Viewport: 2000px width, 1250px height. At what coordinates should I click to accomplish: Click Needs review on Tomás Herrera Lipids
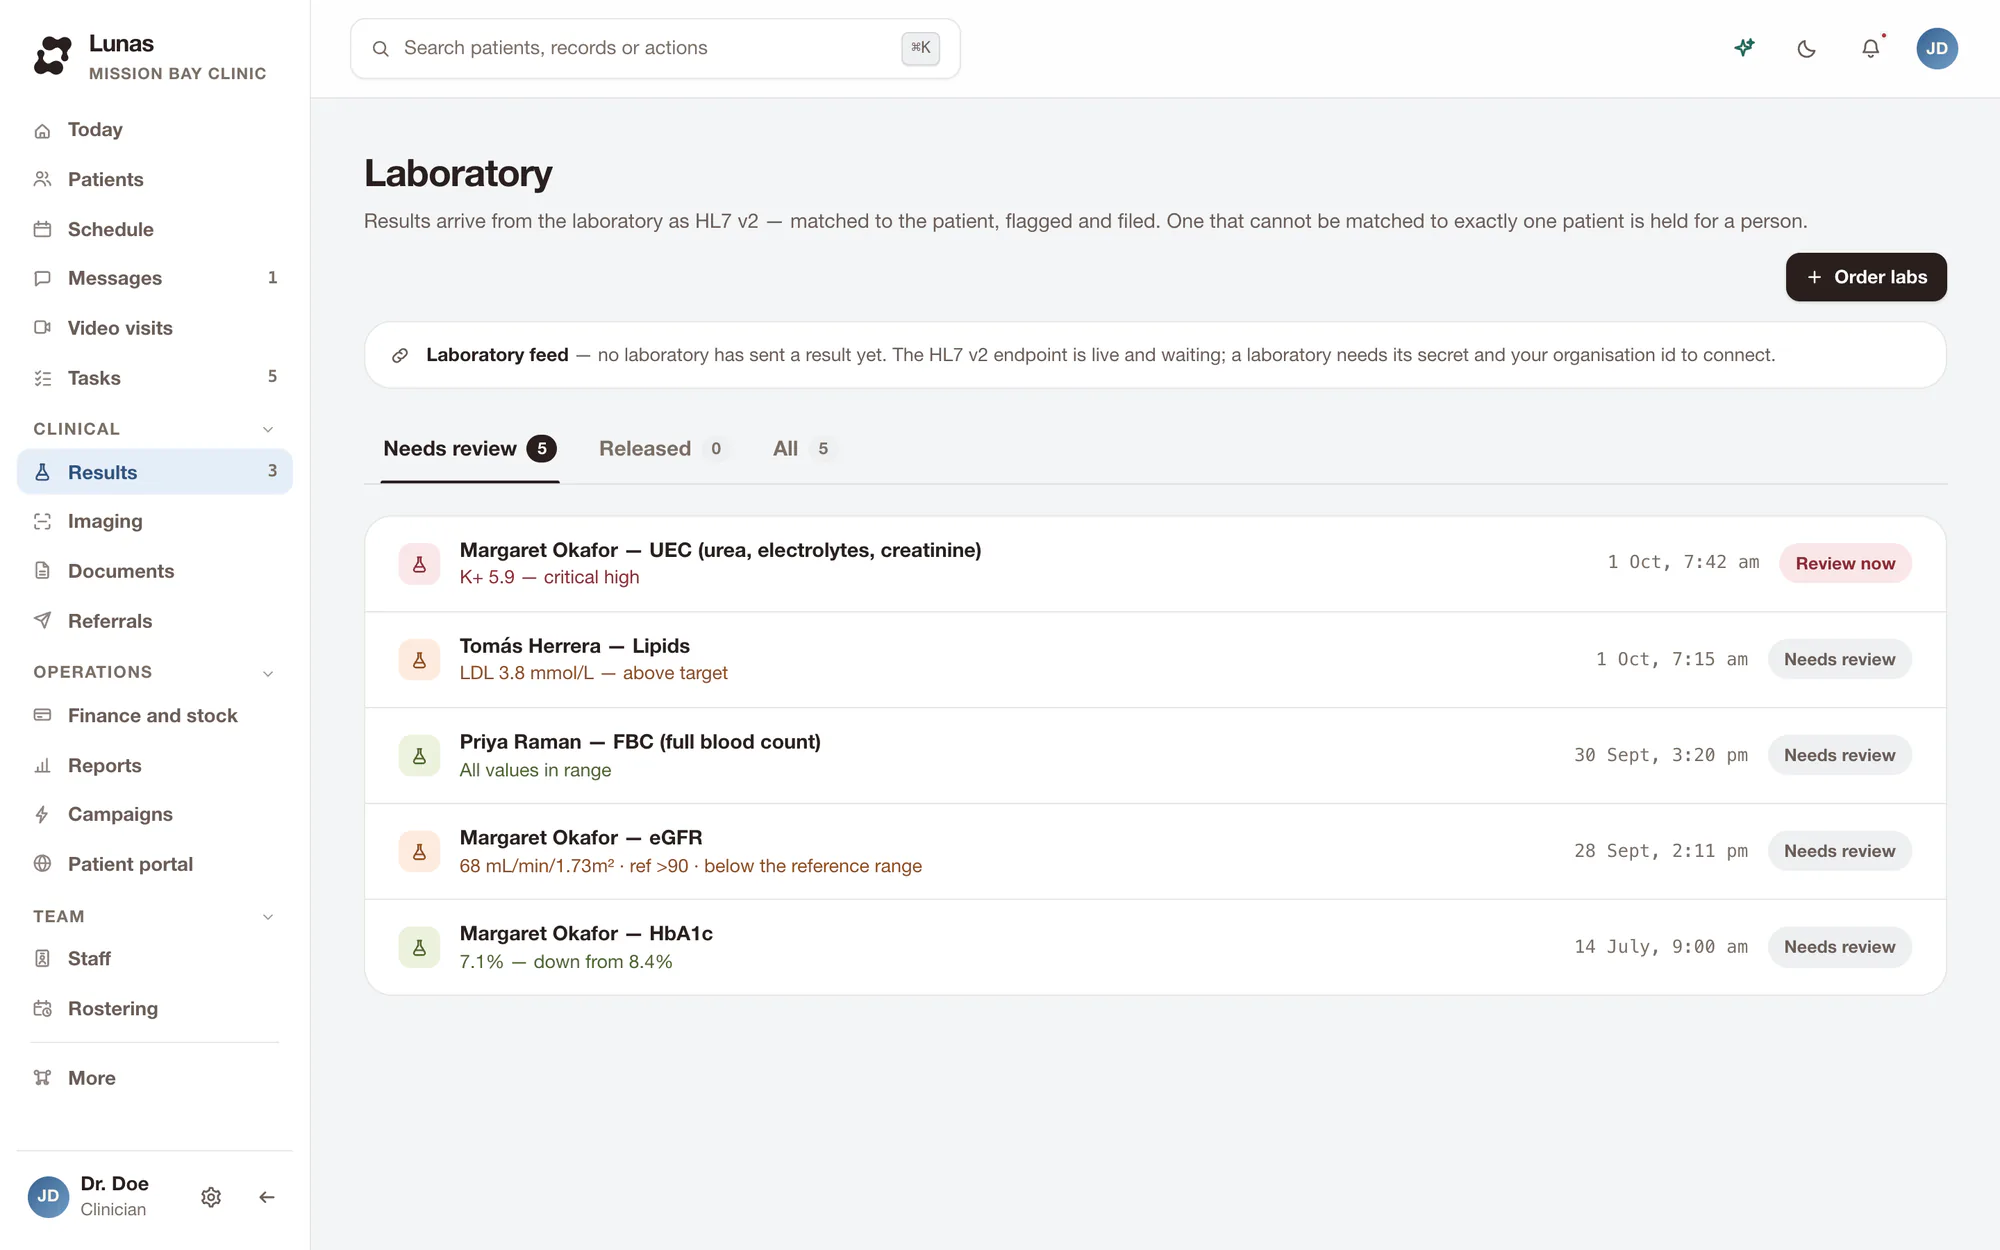tap(1839, 659)
